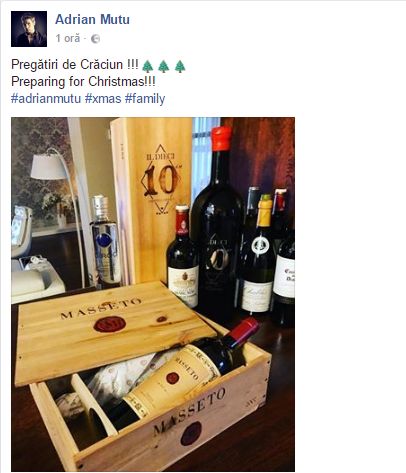Image resolution: width=406 pixels, height=473 pixels.
Task: Click the MASSETO wooden lid in photo
Action: (x=115, y=331)
